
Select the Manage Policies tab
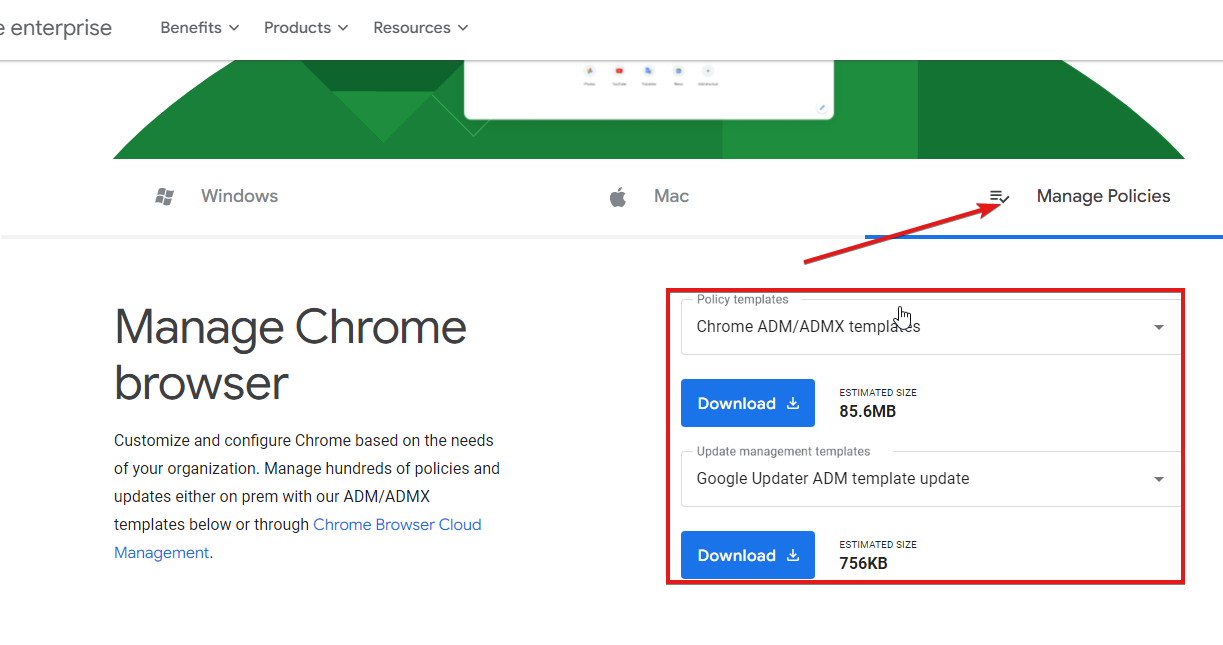1080,196
